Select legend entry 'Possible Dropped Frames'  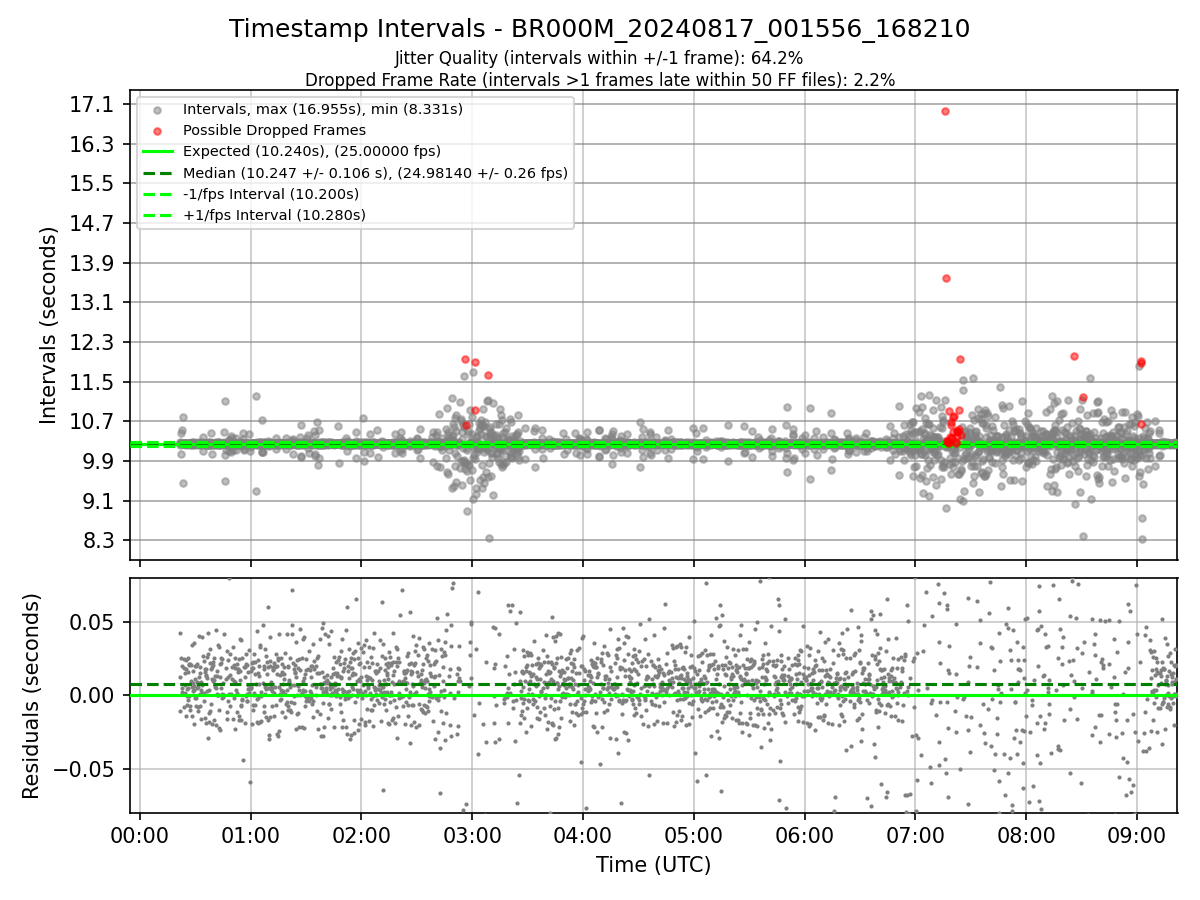[274, 130]
